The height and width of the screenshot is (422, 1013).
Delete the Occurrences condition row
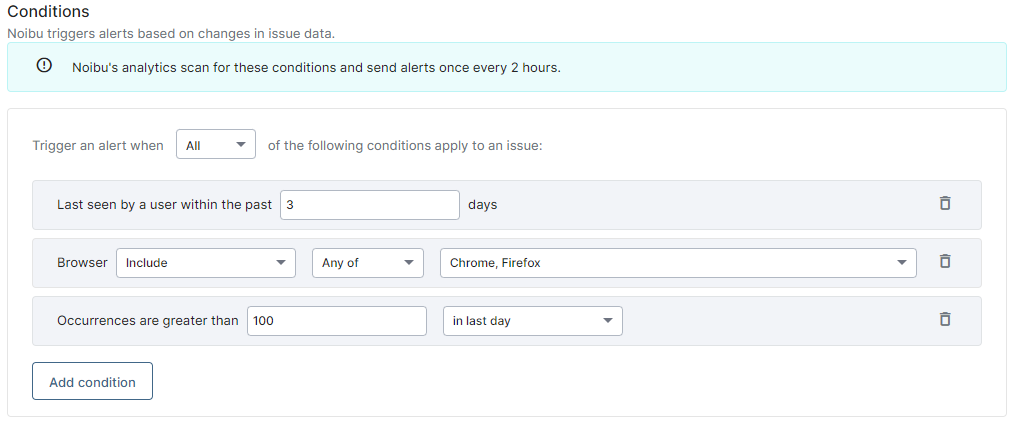[945, 319]
